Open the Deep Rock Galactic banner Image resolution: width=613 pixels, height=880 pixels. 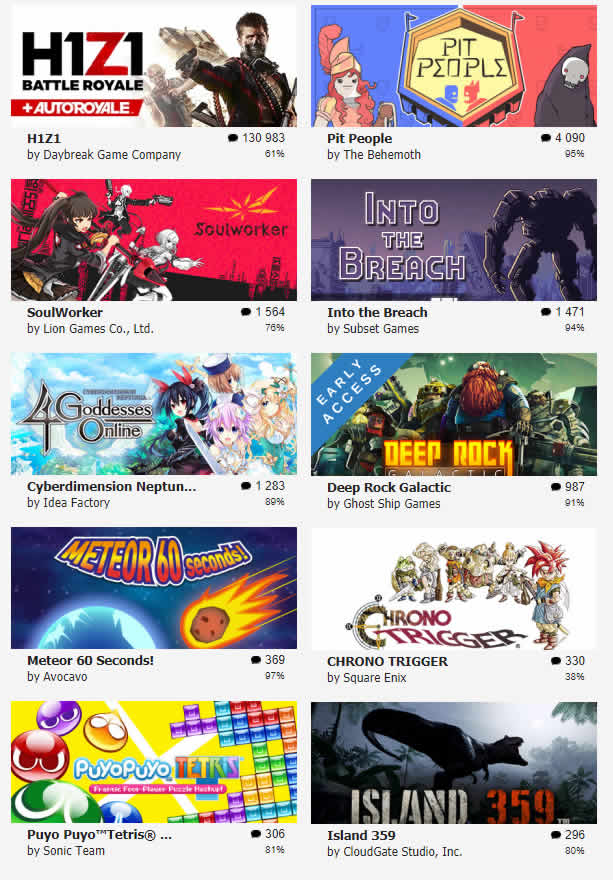(x=454, y=414)
